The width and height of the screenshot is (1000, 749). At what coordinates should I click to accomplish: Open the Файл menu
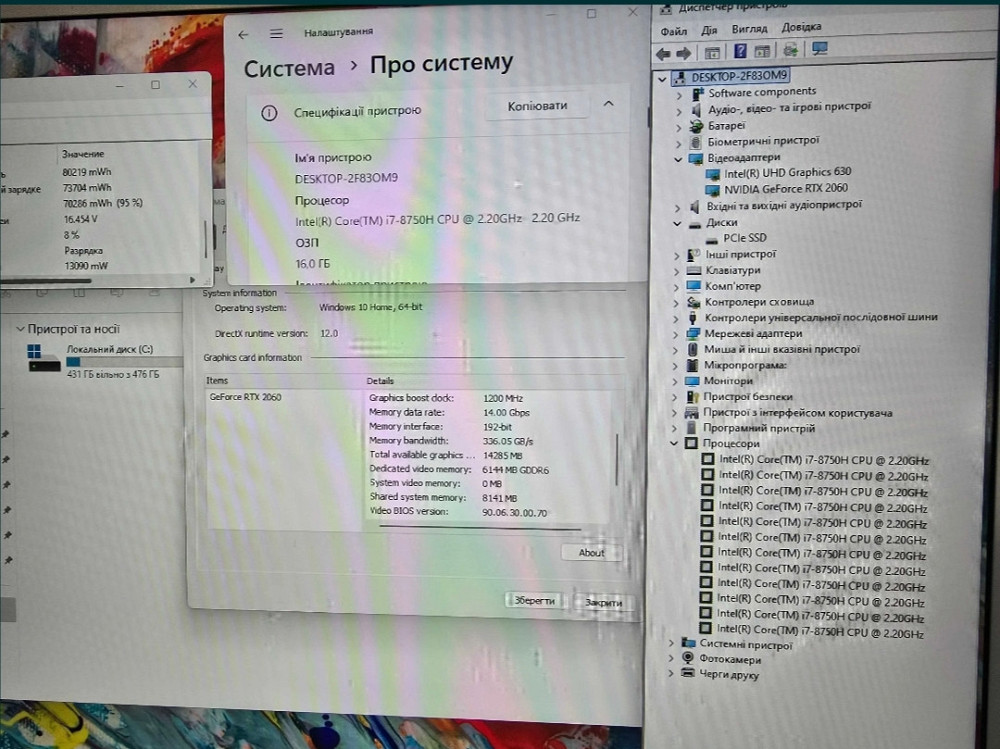(x=673, y=30)
